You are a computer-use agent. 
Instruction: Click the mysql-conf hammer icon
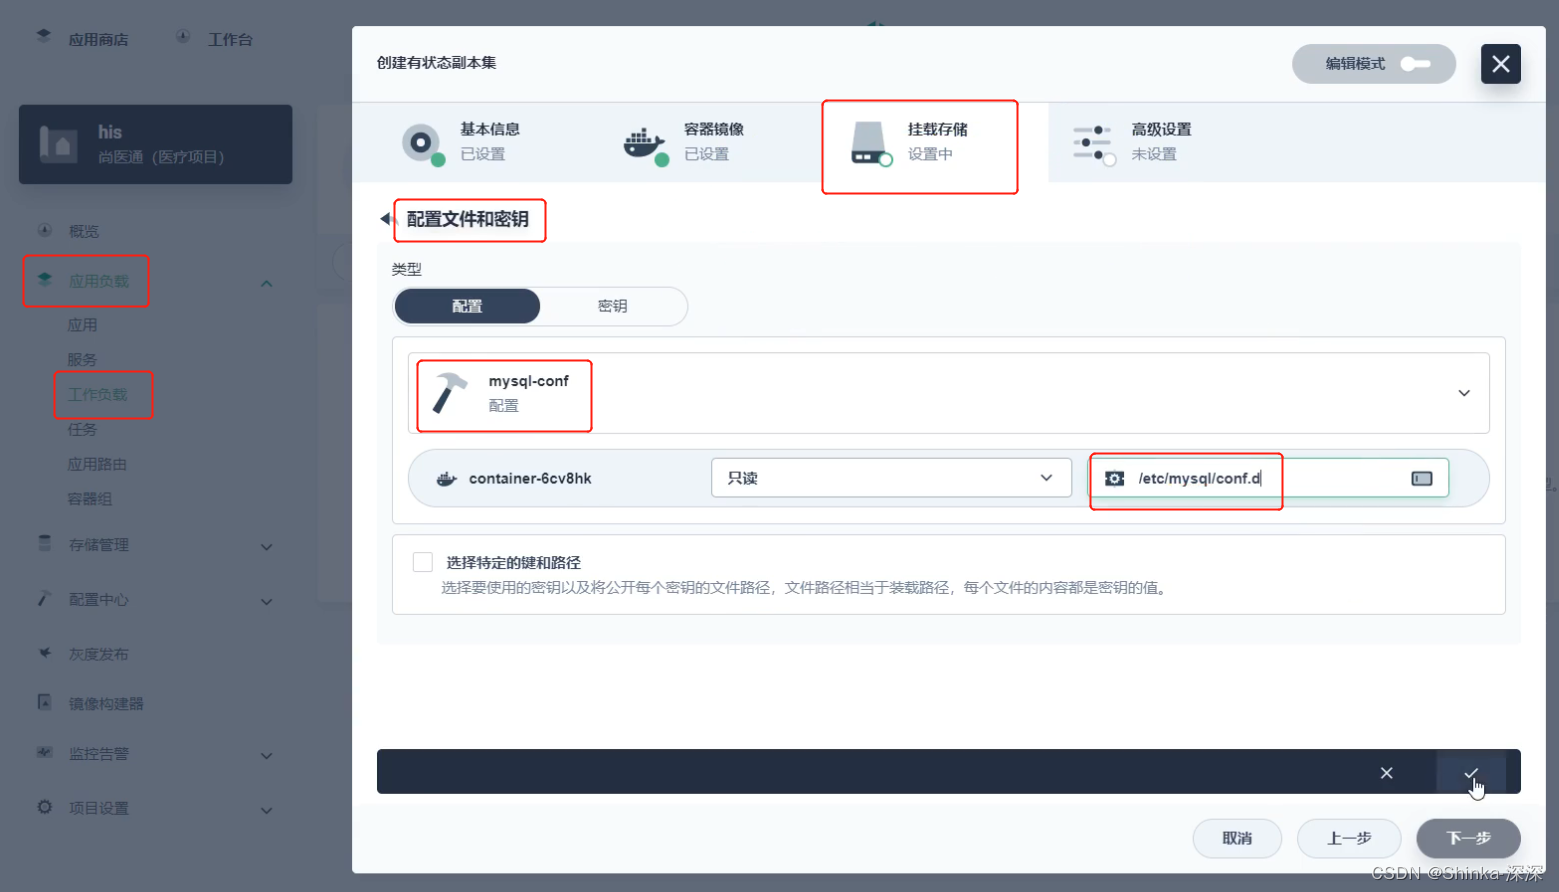(x=450, y=393)
